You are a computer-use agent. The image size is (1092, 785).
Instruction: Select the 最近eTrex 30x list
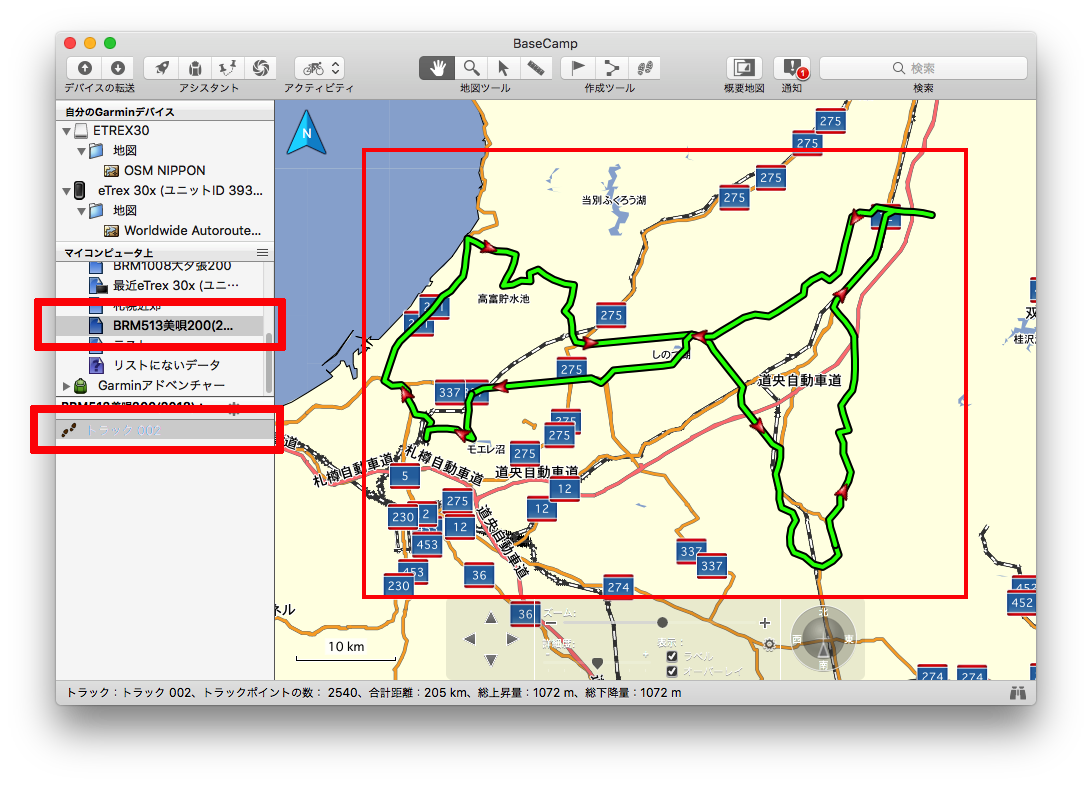pyautogui.click(x=164, y=286)
